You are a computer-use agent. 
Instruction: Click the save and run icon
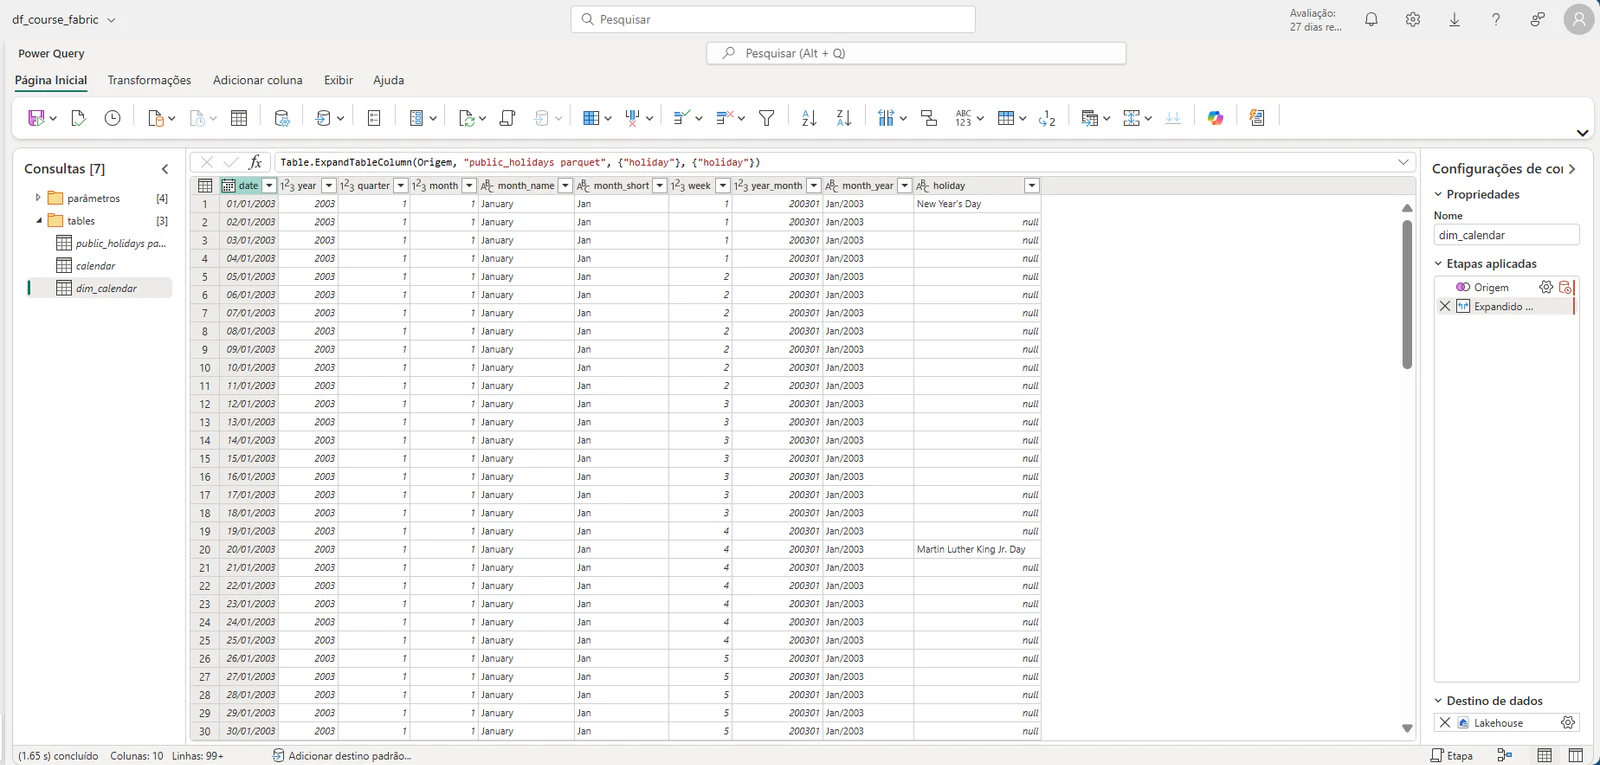36,118
